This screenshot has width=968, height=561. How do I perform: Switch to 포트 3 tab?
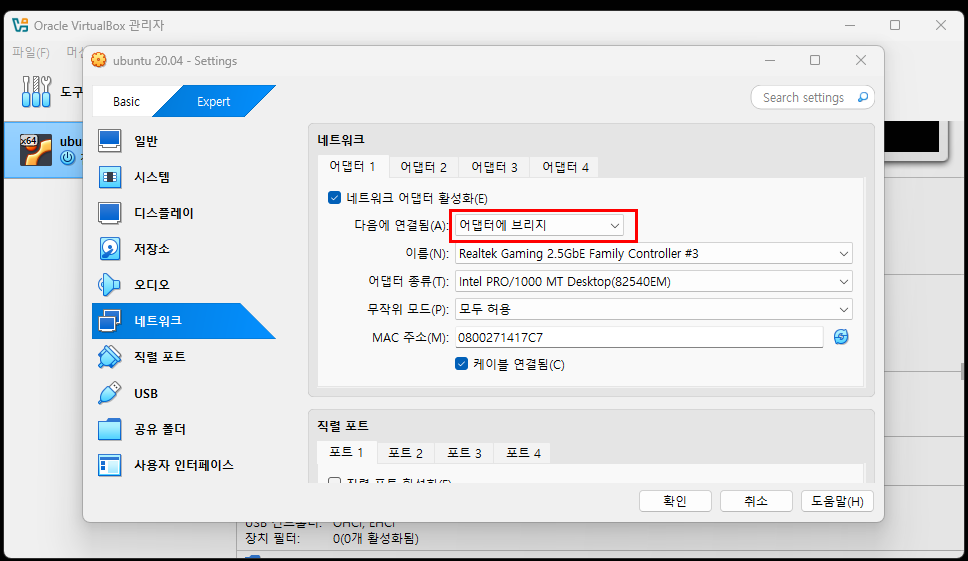point(464,453)
